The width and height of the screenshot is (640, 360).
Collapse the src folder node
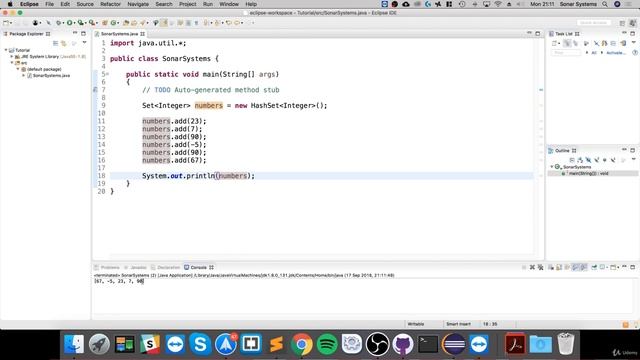tap(12, 63)
